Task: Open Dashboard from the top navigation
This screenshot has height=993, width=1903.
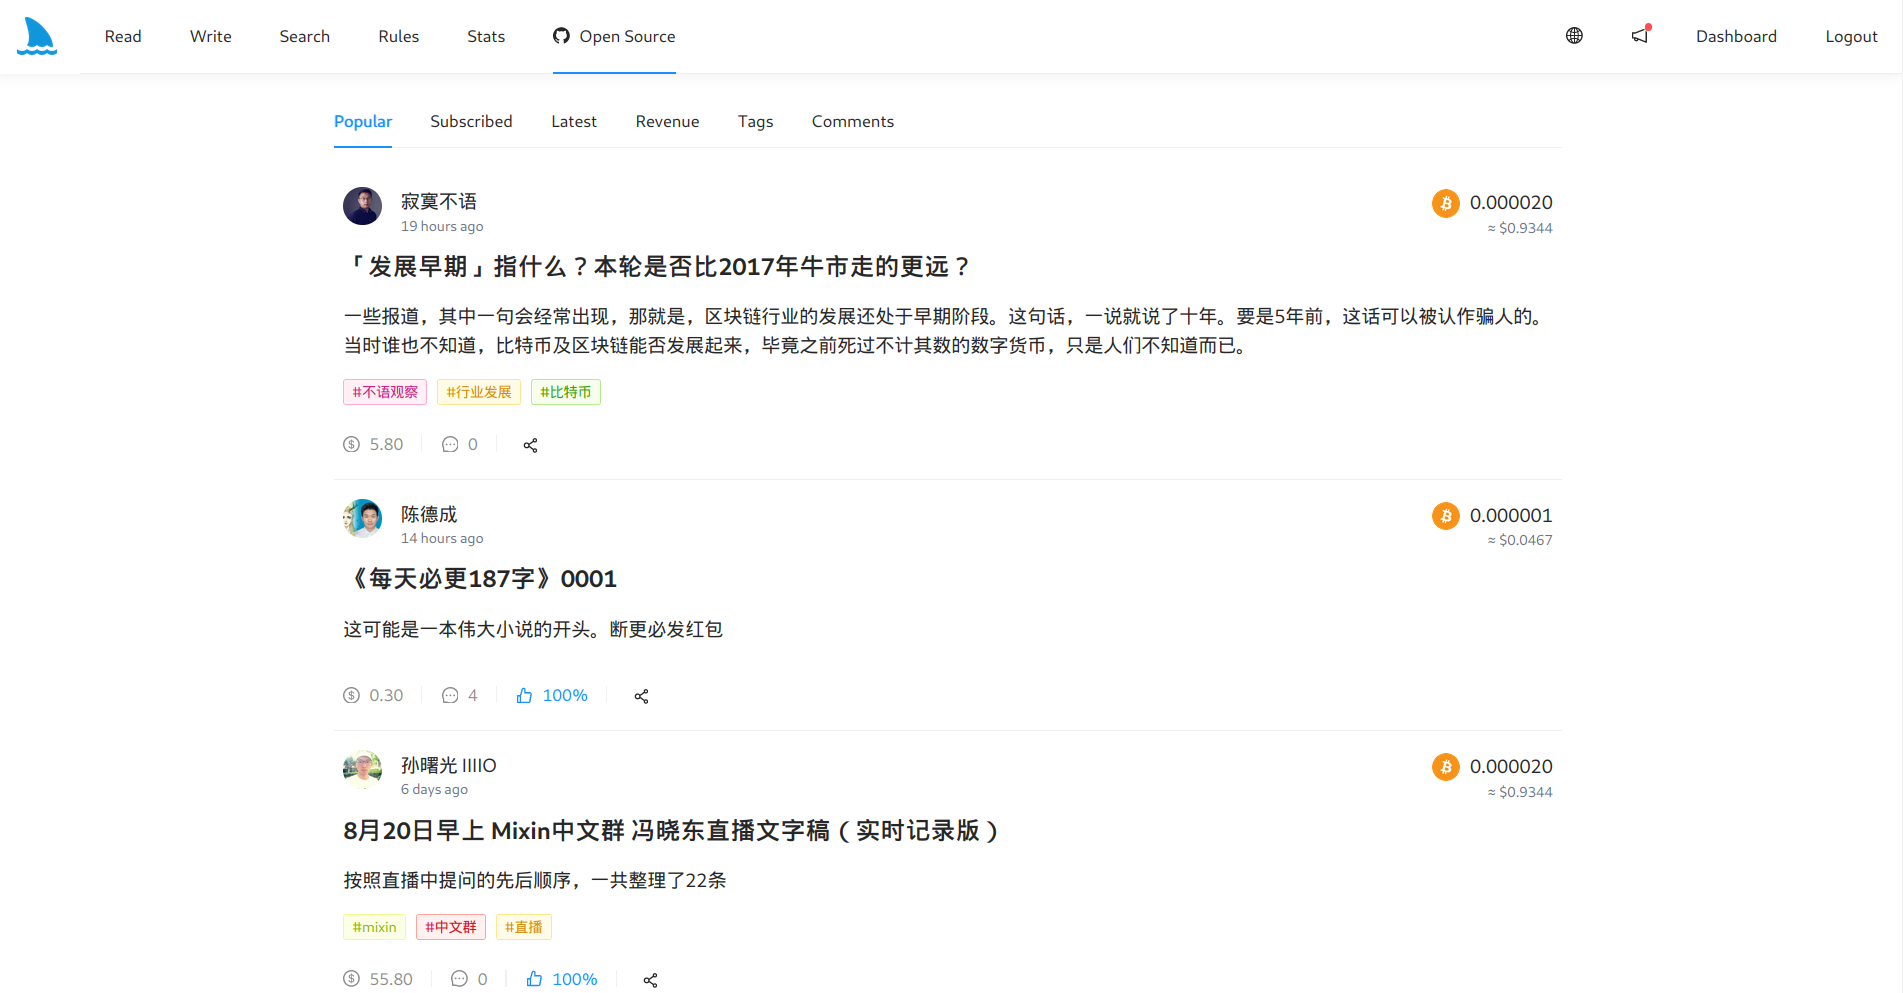Action: [x=1736, y=37]
